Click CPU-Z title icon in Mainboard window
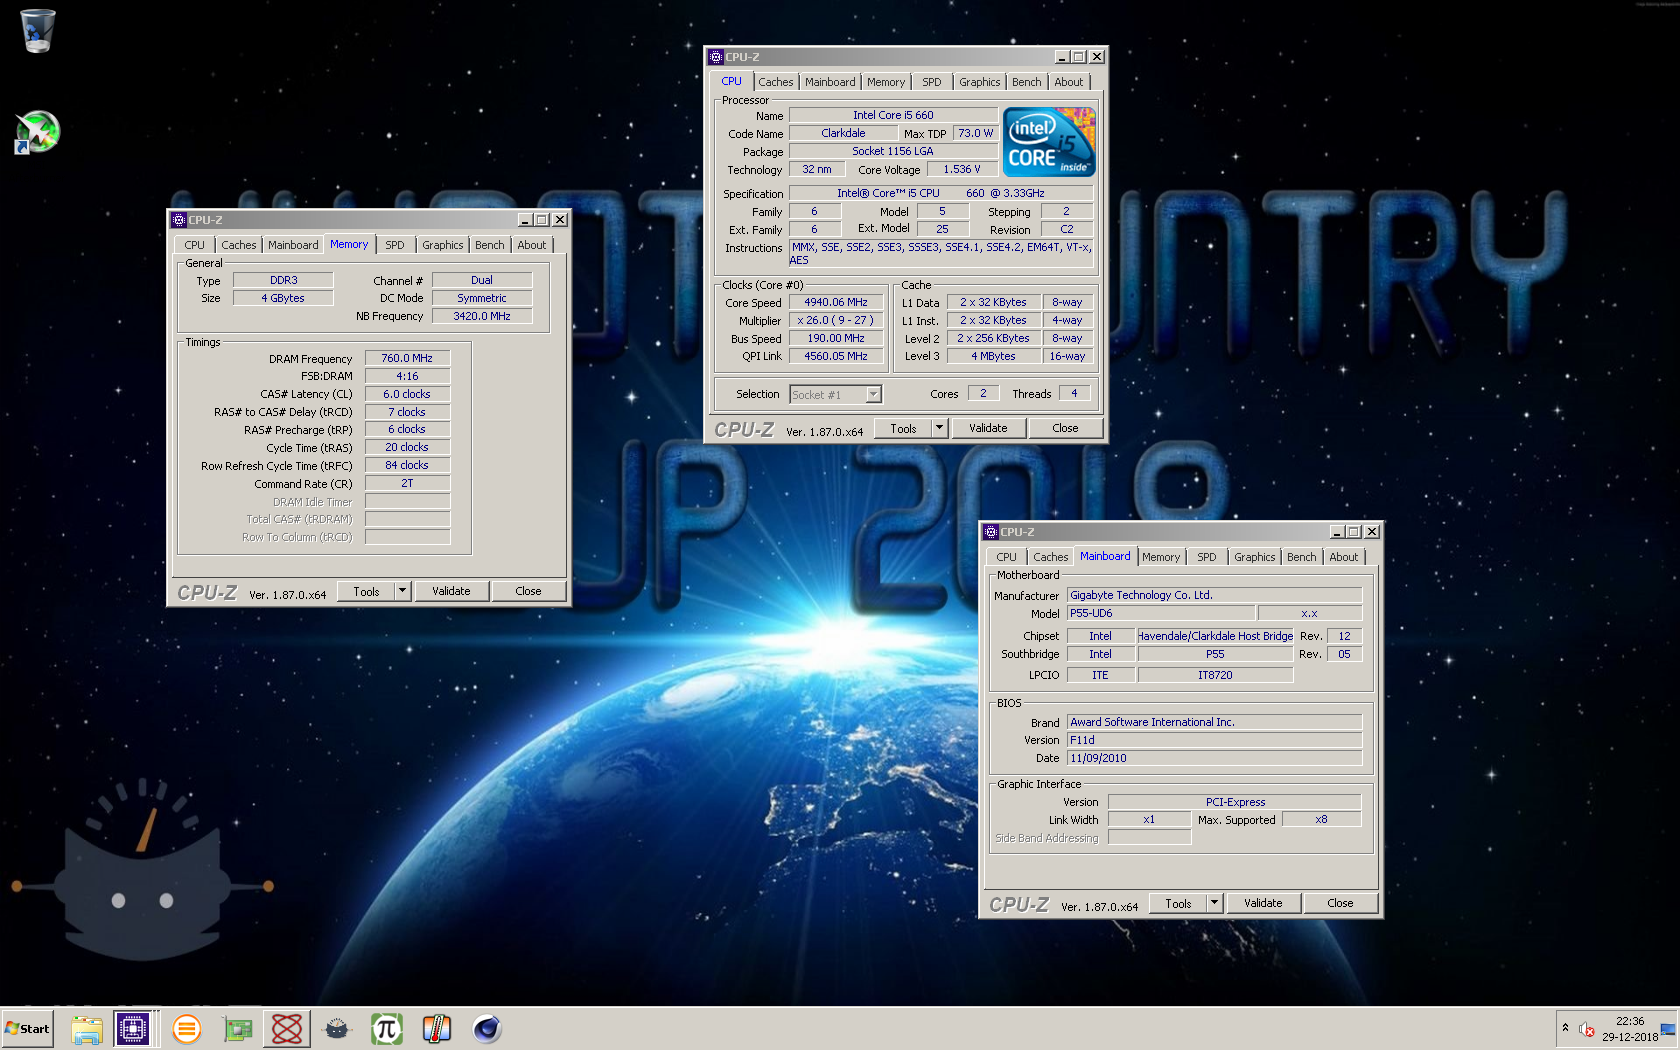The image size is (1680, 1050). pyautogui.click(x=991, y=532)
